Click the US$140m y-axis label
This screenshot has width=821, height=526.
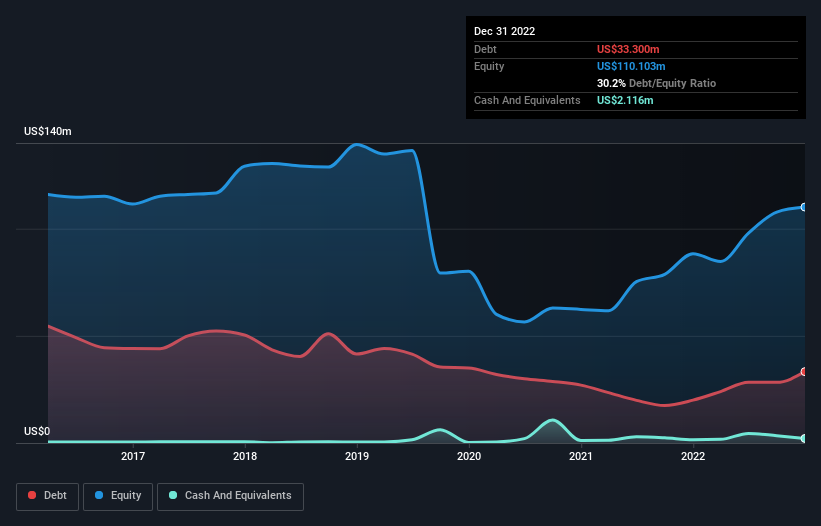click(48, 131)
